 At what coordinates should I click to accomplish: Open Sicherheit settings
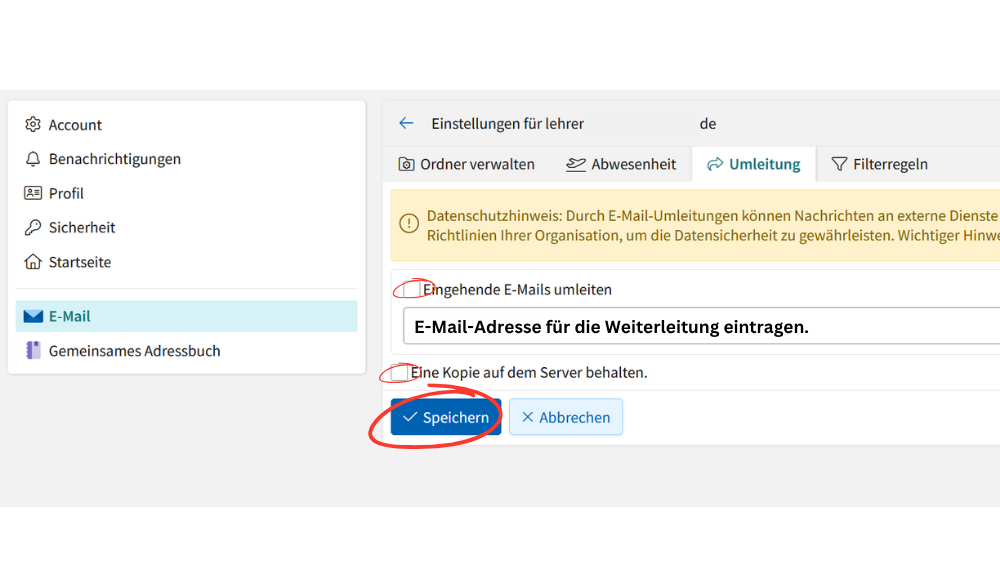186,228
